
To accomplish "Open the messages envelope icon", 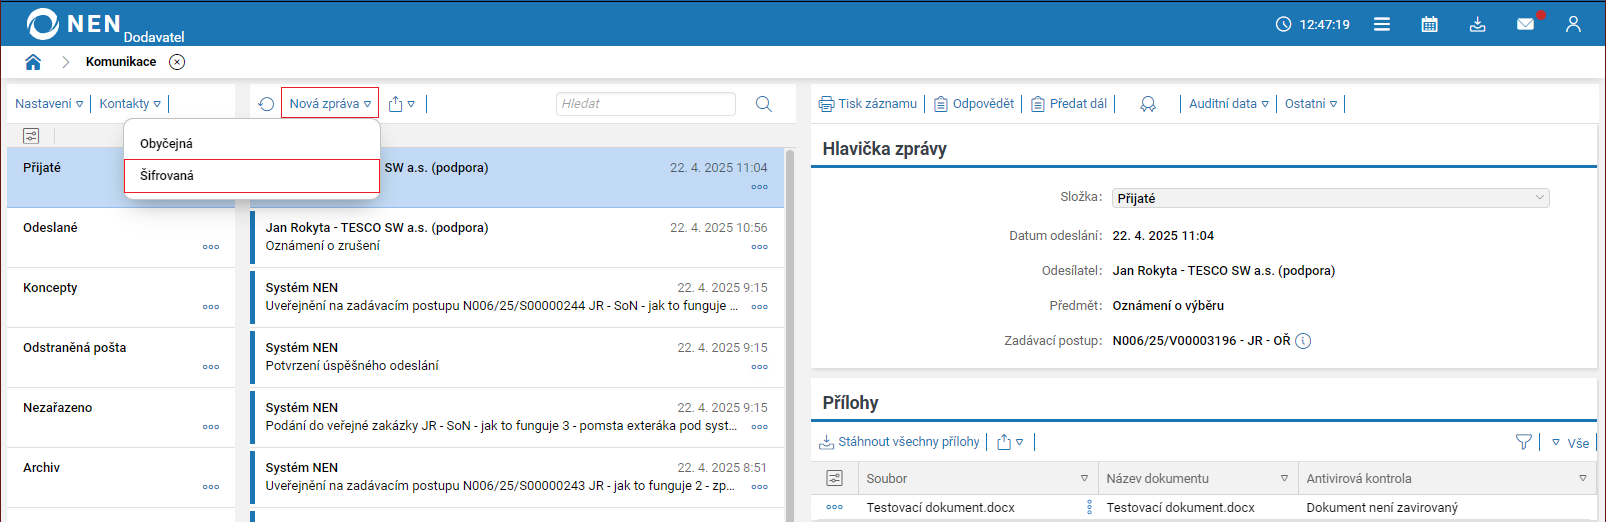I will tap(1526, 24).
